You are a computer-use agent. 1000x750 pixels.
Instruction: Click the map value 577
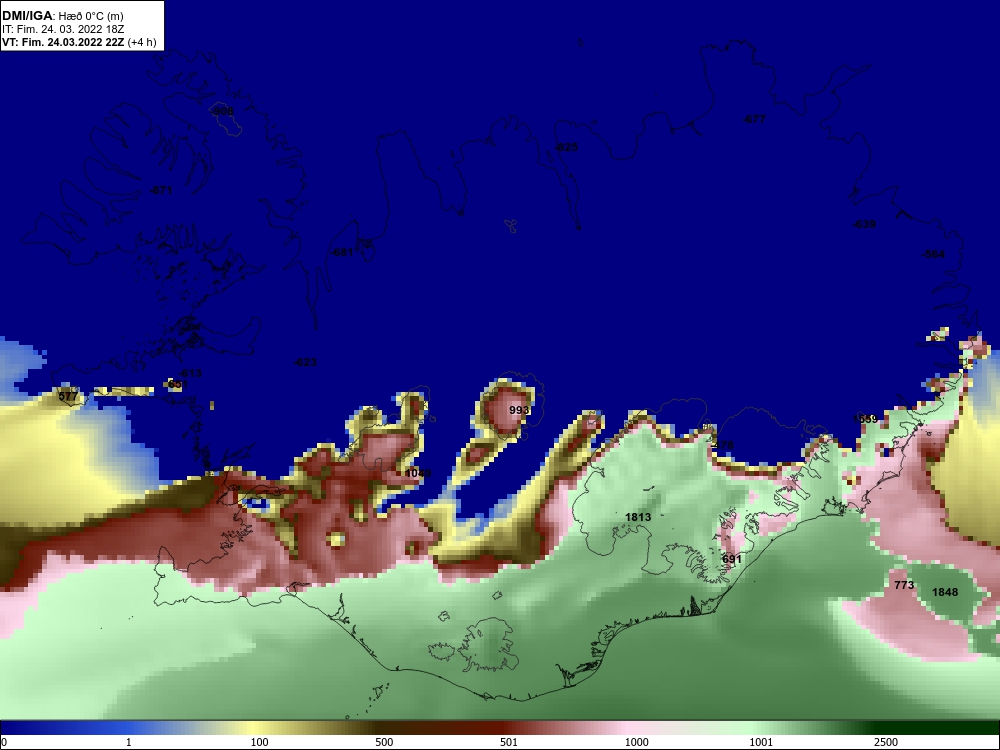(68, 397)
